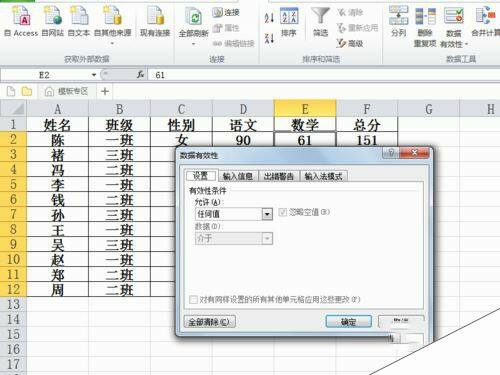Open Data Validation (数据有效性) ribbon button
Viewport: 500px width, 375px height.
click(x=454, y=27)
